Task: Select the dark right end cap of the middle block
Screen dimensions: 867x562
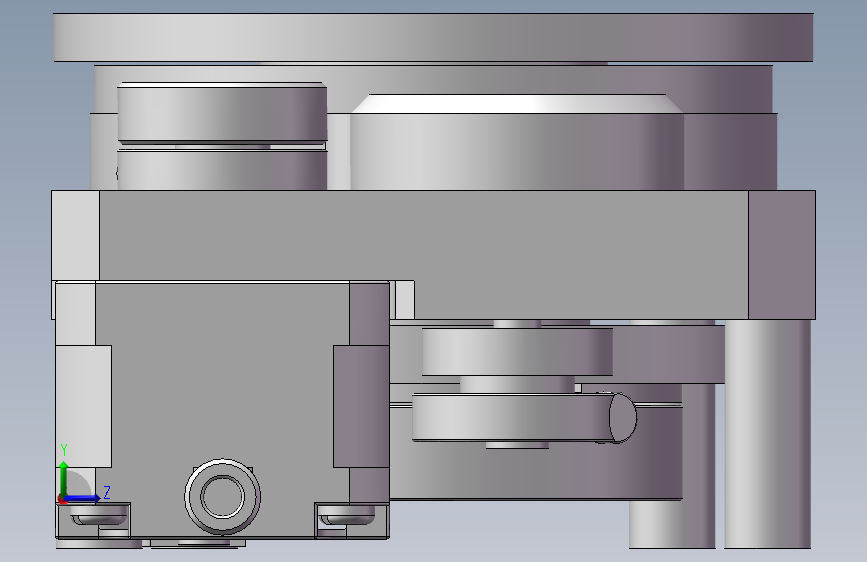Action: (x=781, y=255)
